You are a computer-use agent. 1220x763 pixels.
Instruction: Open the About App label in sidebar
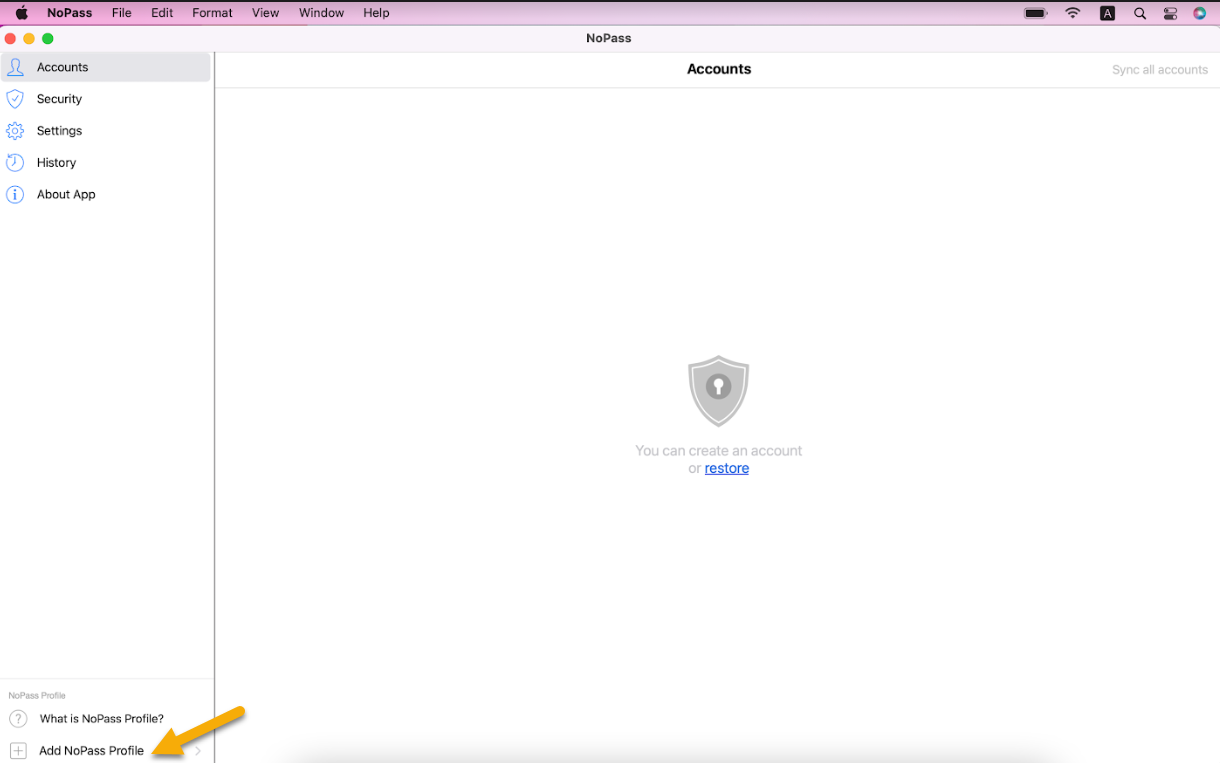(x=66, y=195)
